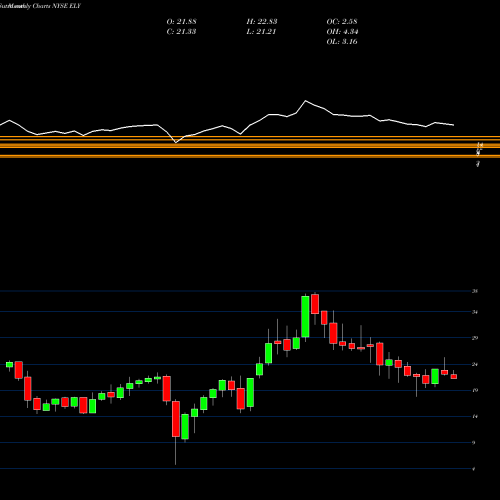This screenshot has height=500, width=500.
Task: Click the "Charts NYSE ELY" chart title
Action: pos(57,6)
